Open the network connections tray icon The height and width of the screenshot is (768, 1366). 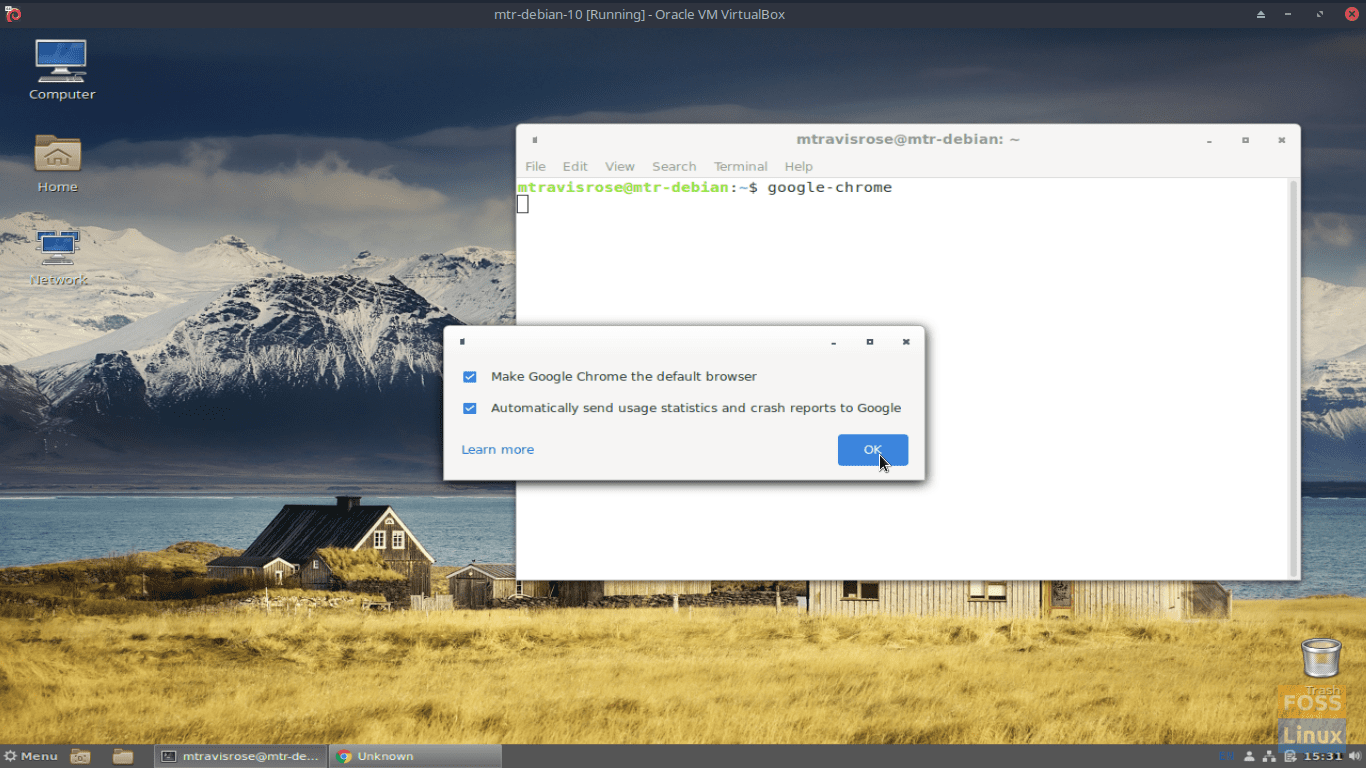(1269, 756)
